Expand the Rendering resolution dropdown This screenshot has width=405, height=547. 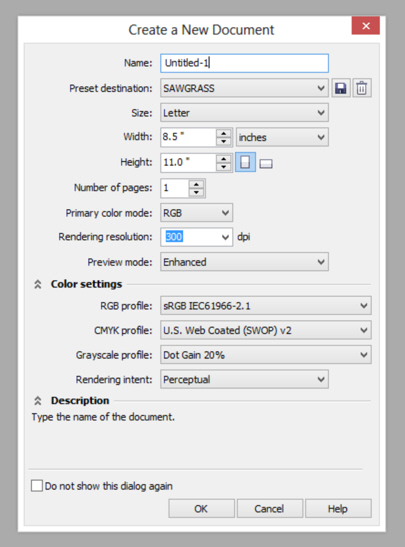click(x=225, y=237)
